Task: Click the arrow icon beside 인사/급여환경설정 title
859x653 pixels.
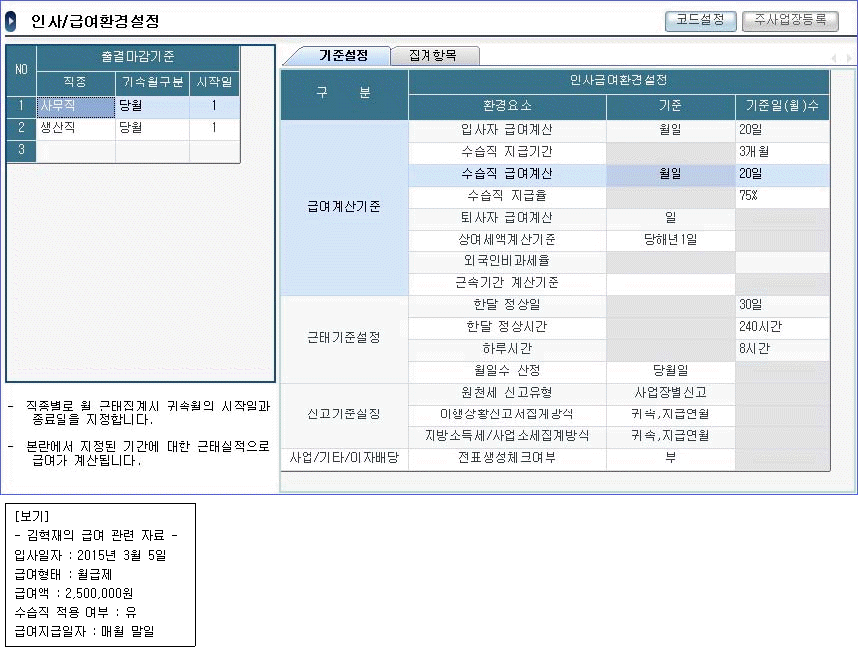Action: tap(12, 21)
